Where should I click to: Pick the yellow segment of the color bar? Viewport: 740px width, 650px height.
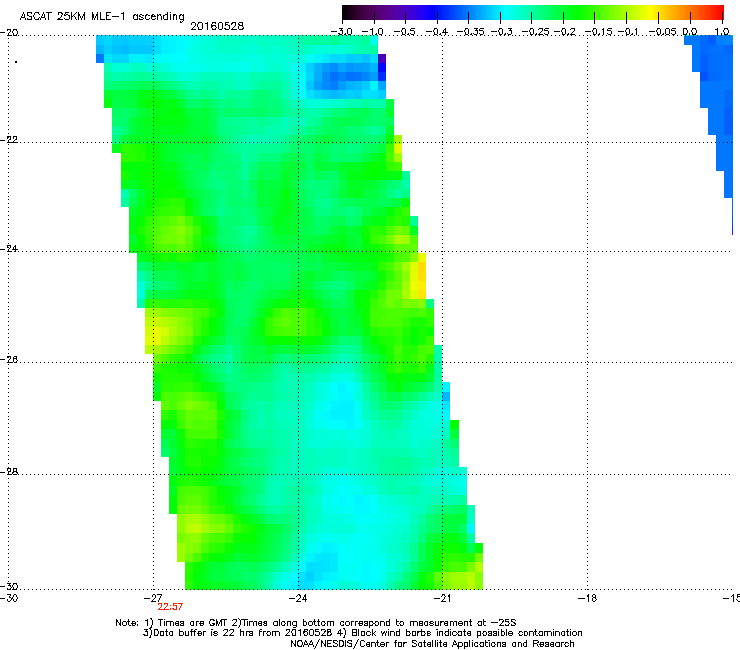[x=651, y=12]
